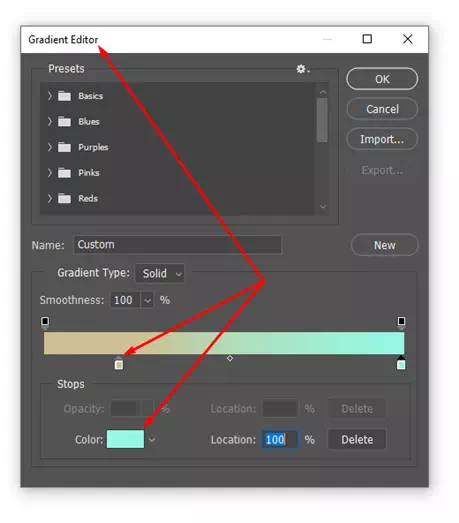Click the New button
Screen dimensions: 459x523
click(x=384, y=245)
